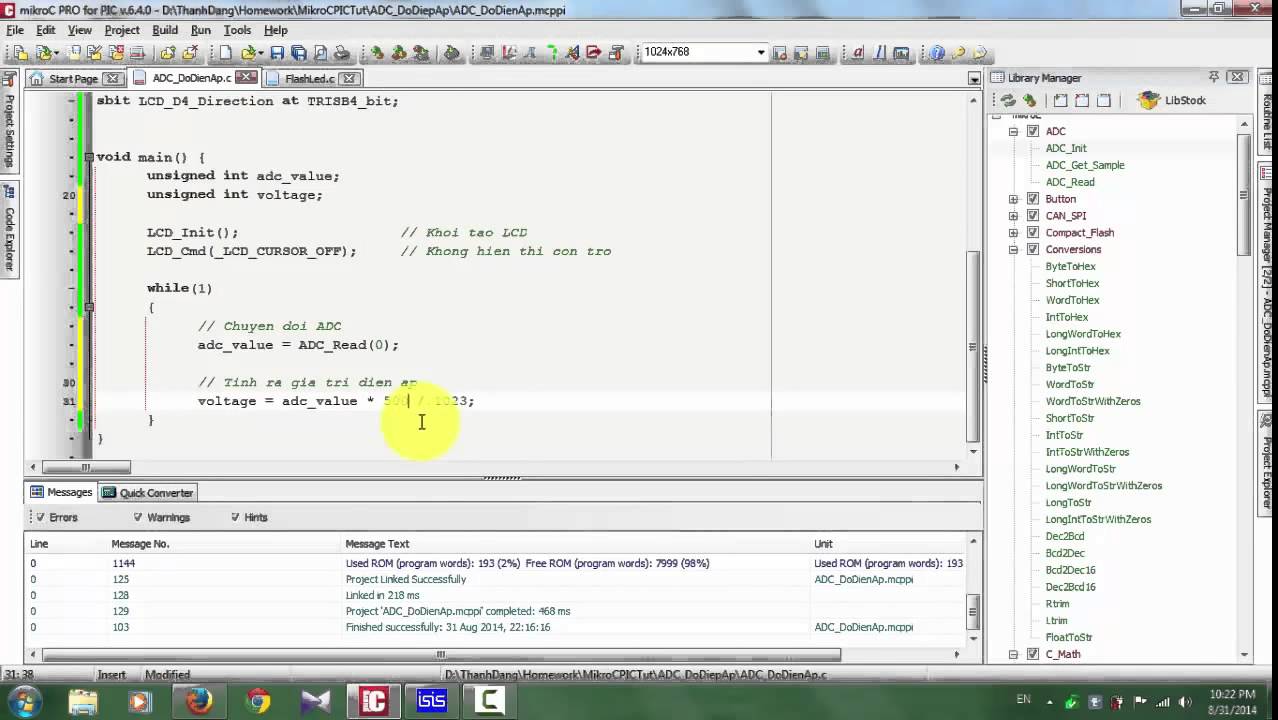1278x720 pixels.
Task: Click the Build and Program icon
Action: point(421,53)
